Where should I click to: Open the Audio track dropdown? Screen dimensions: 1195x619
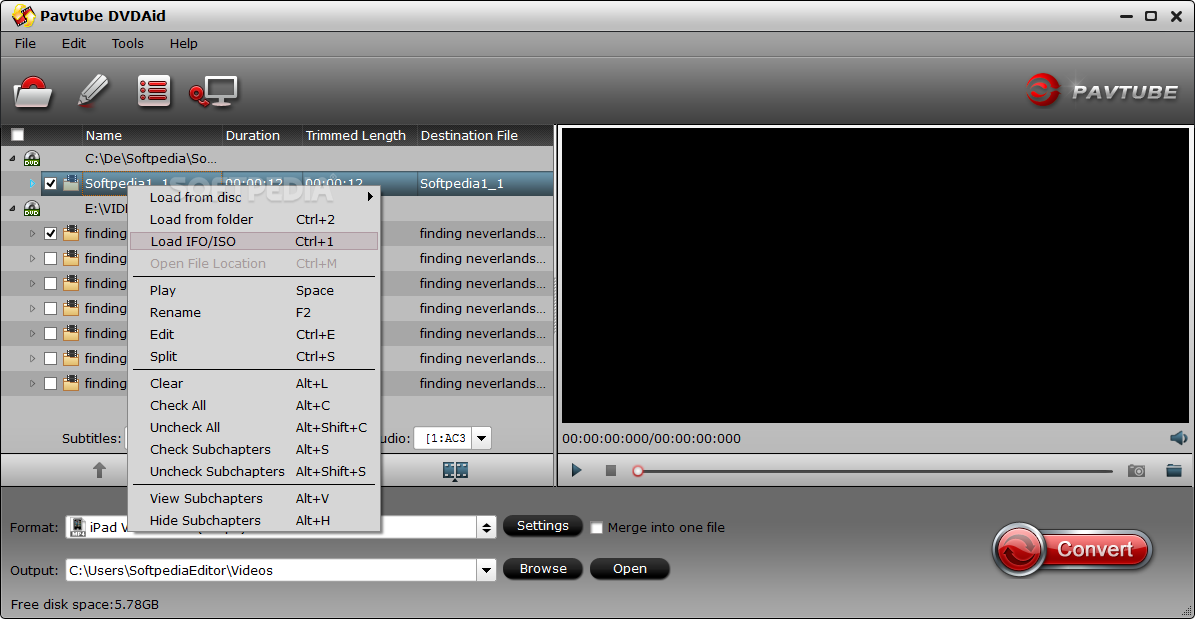click(482, 438)
